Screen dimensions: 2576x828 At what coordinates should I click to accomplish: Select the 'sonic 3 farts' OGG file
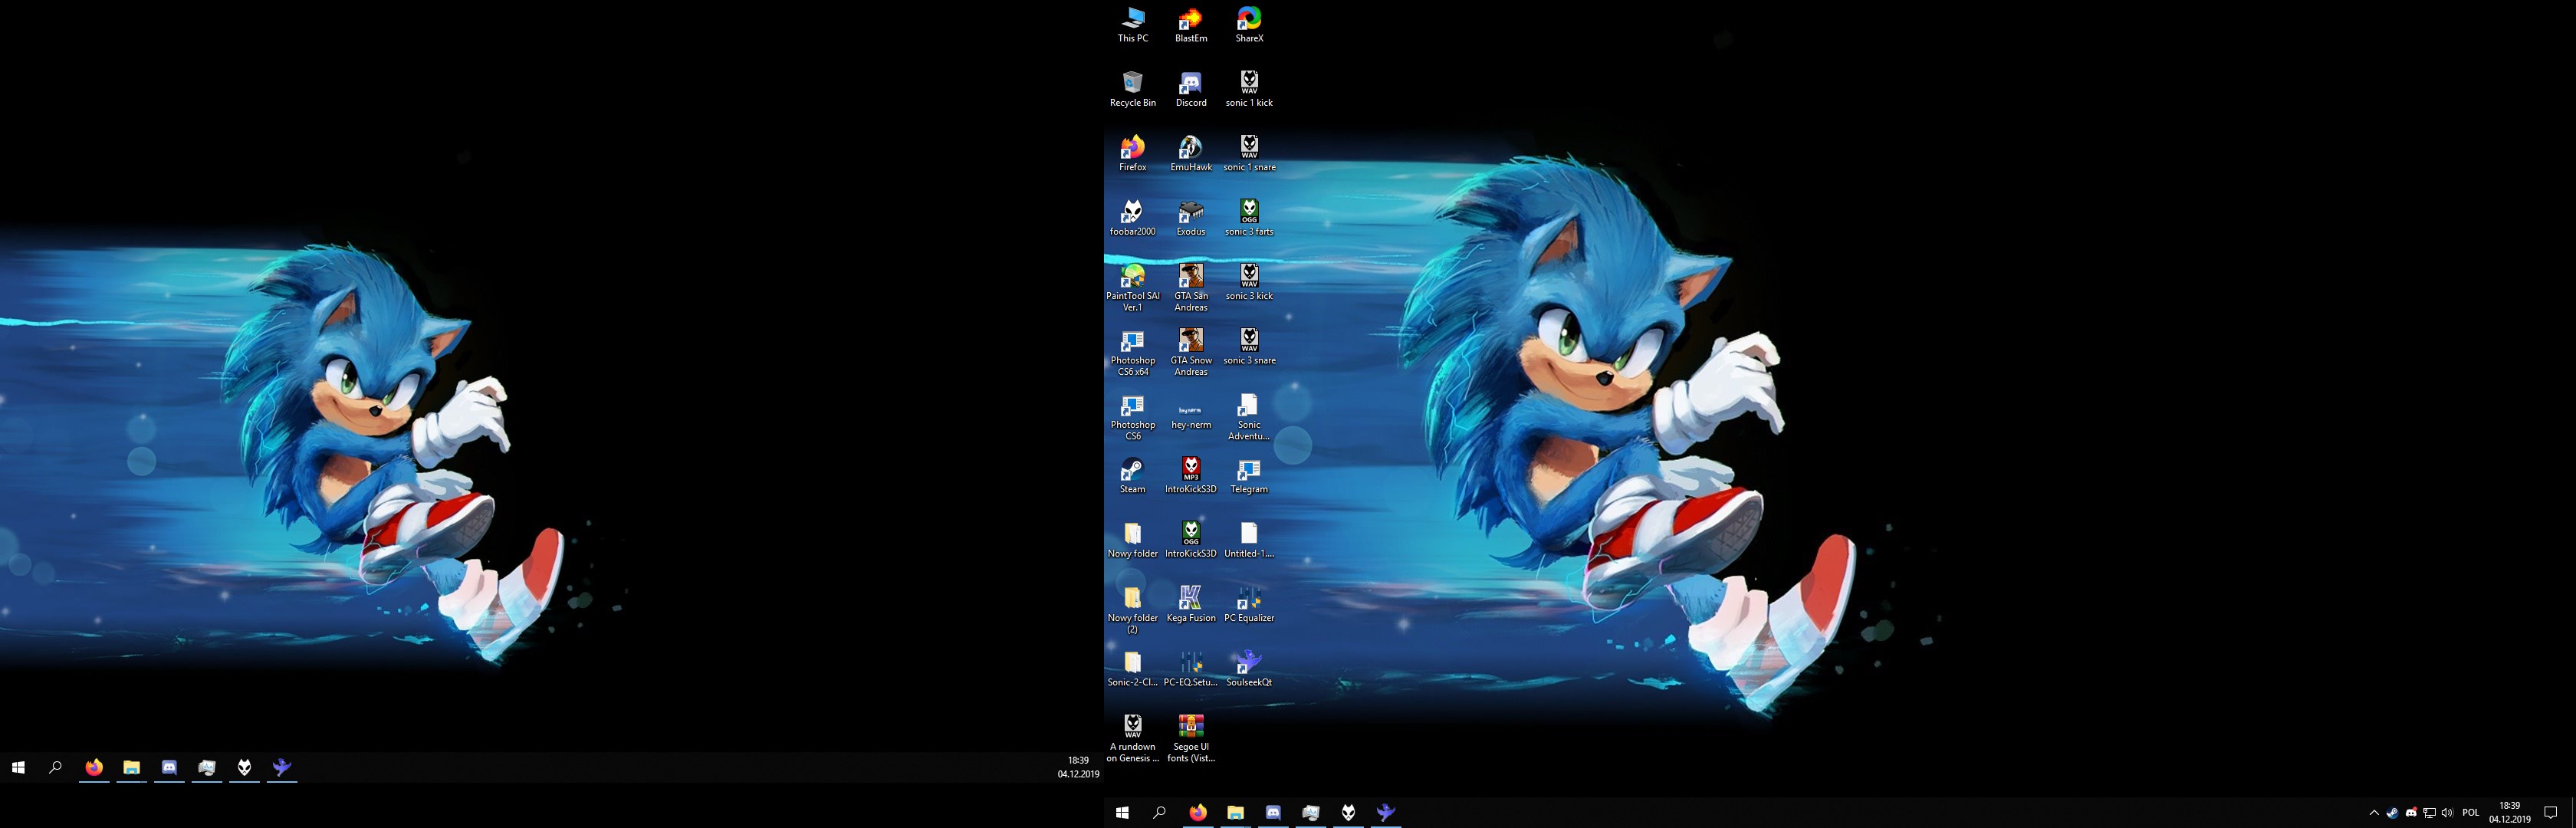[x=1249, y=218]
